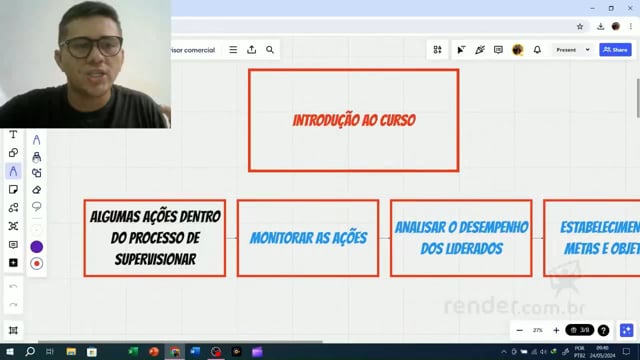This screenshot has width=640, height=360.
Task: Open the help question mark button
Action: (x=603, y=330)
